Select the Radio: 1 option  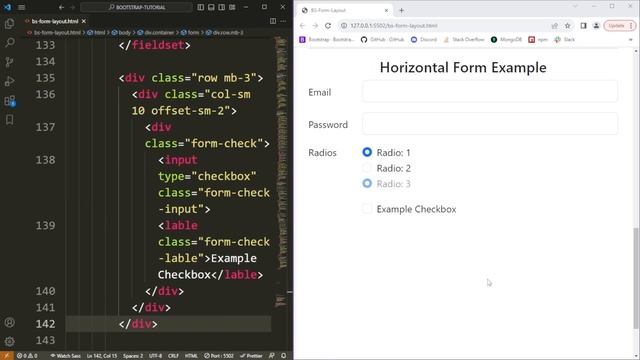point(367,152)
